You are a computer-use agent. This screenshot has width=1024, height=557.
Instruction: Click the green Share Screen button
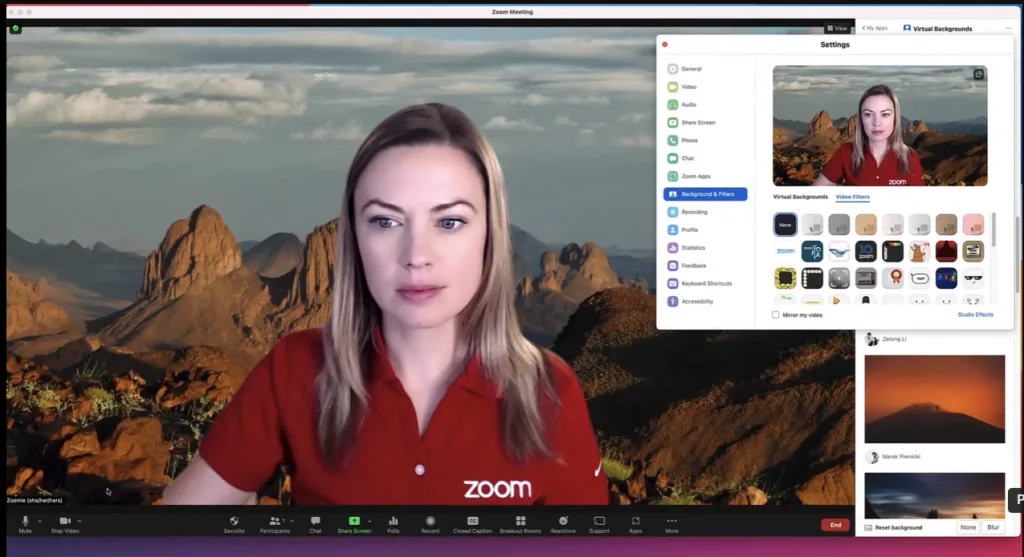pos(354,524)
